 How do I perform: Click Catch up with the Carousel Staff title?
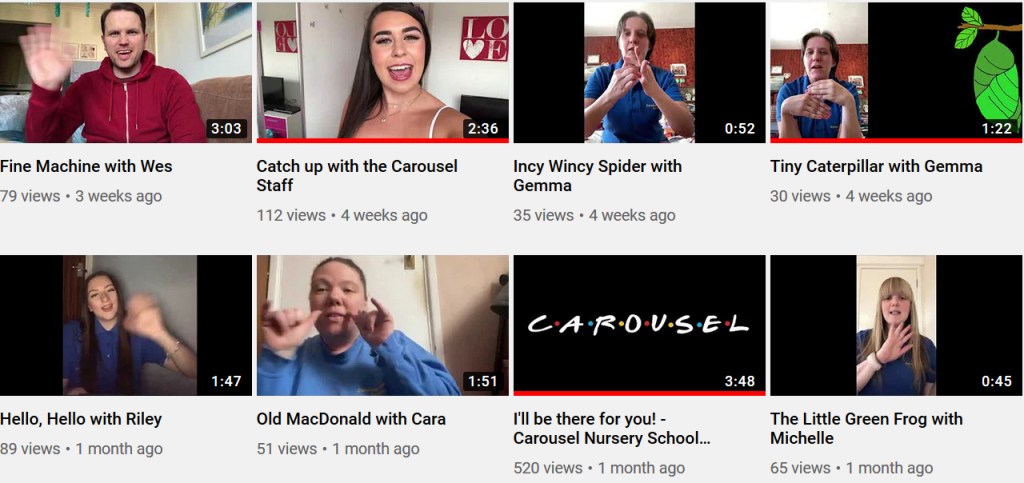(357, 176)
